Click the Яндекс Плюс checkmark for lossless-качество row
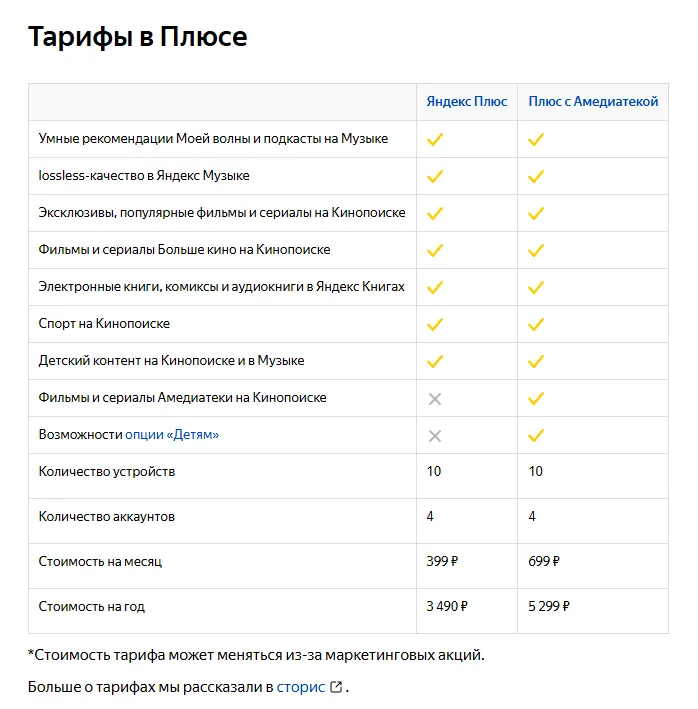The height and width of the screenshot is (709, 698). [435, 177]
